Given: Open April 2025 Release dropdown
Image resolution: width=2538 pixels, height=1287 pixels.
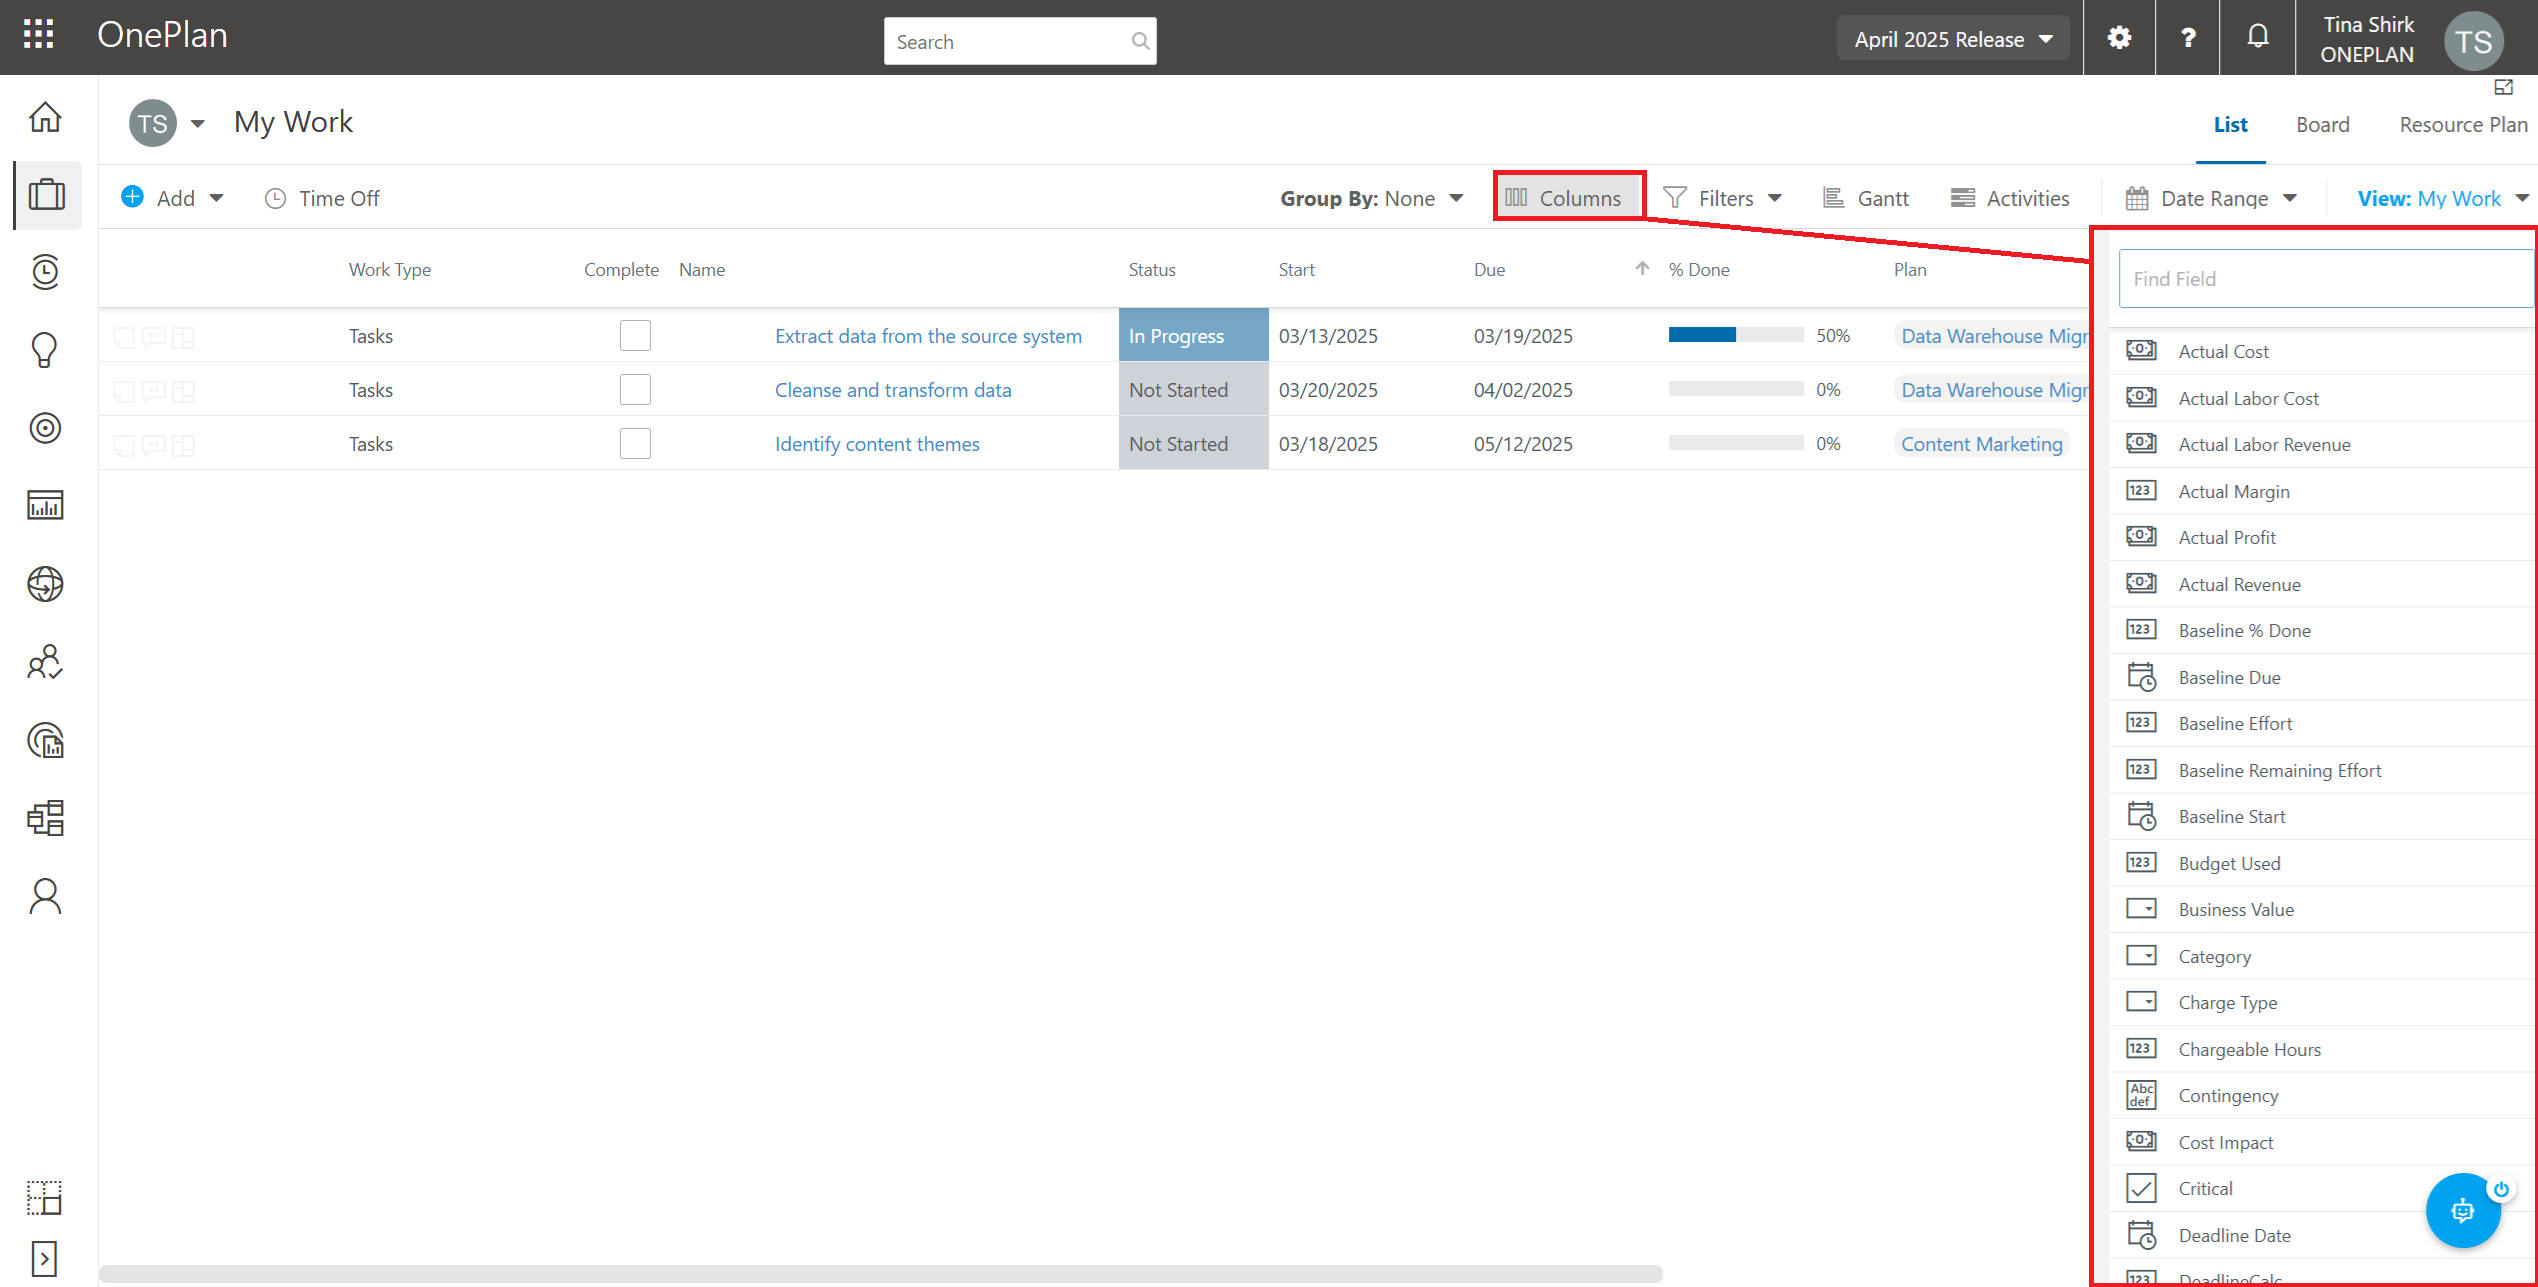Looking at the screenshot, I should tap(1953, 39).
